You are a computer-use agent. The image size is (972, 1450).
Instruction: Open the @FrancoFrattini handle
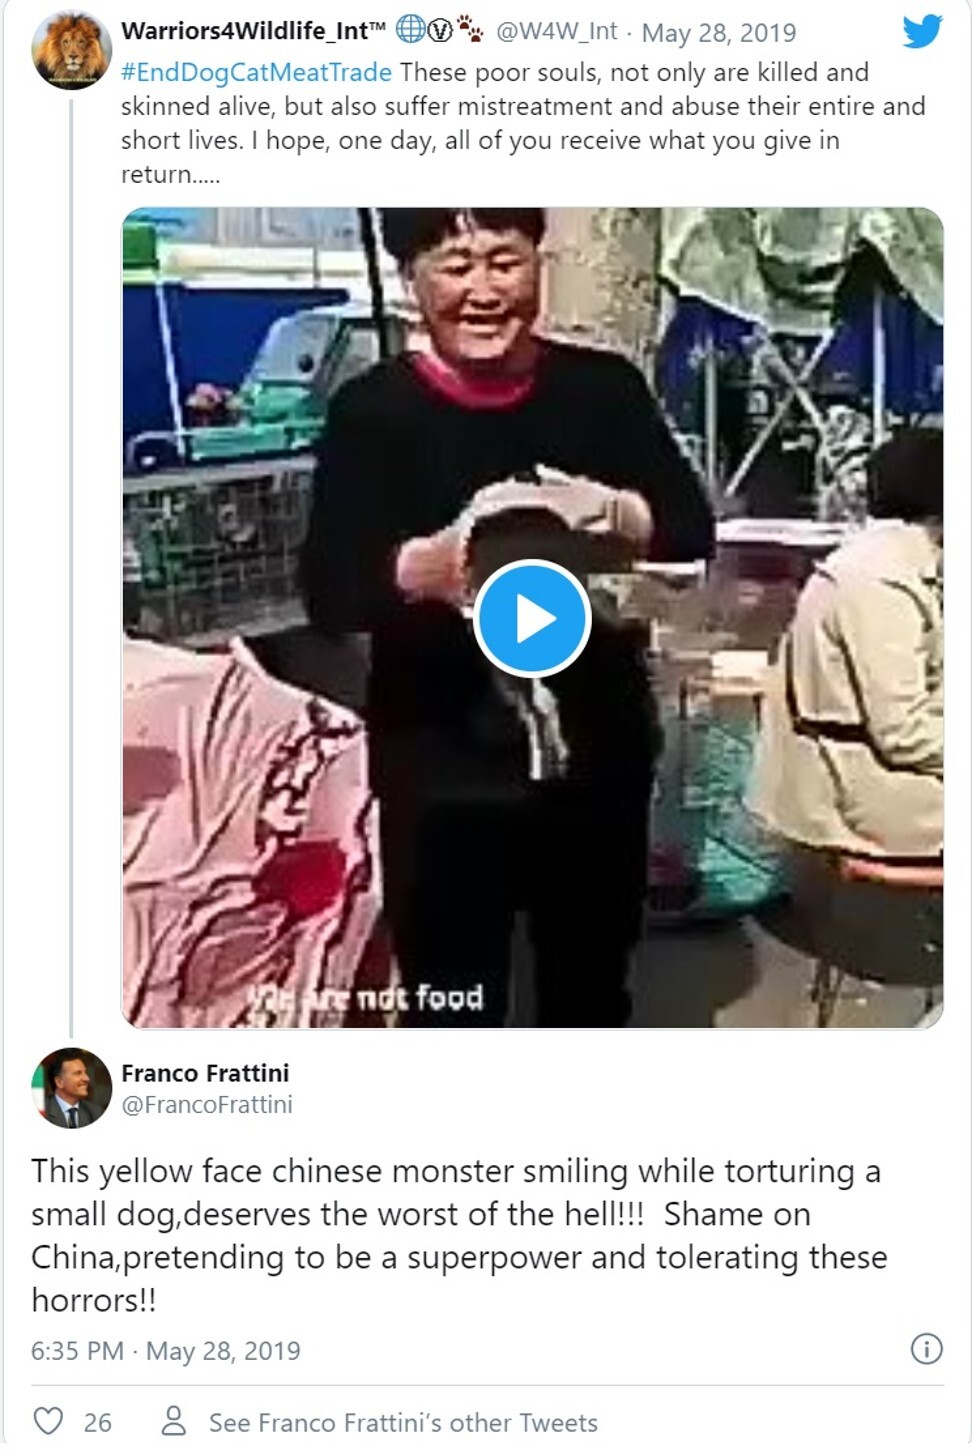[207, 1104]
